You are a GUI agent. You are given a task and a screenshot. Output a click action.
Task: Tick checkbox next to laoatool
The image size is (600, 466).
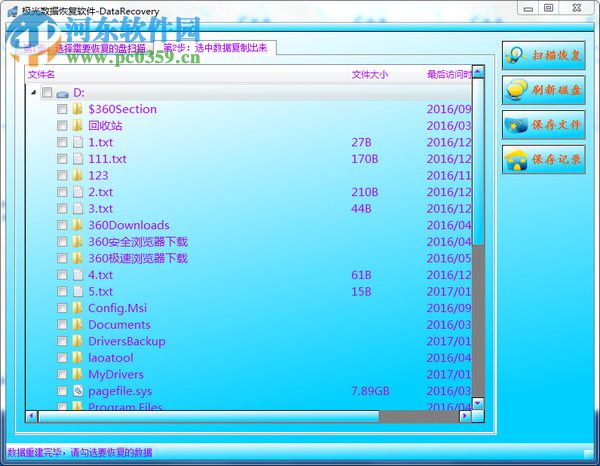point(62,358)
